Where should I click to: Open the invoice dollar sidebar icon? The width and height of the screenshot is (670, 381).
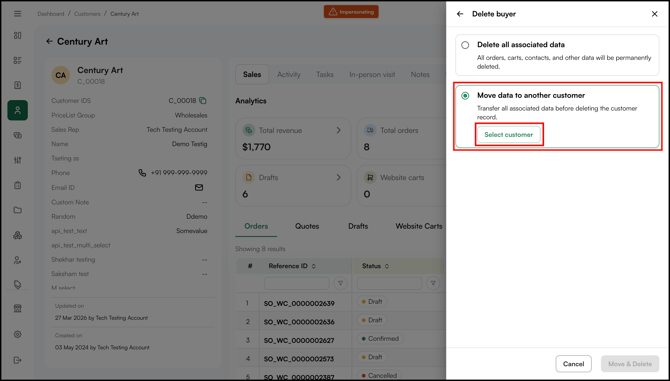click(18, 85)
